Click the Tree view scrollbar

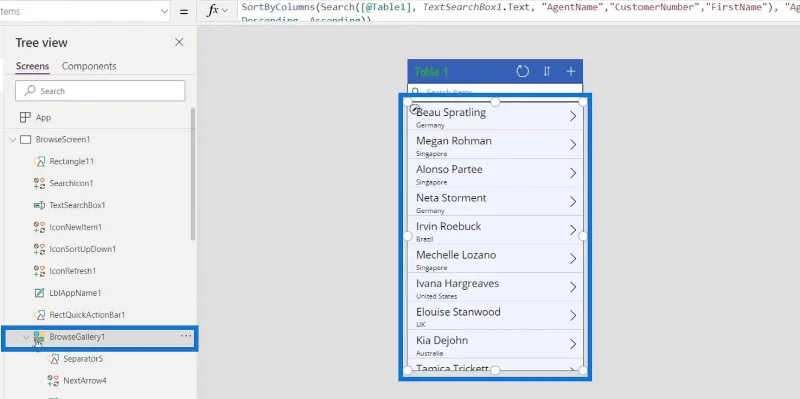(x=193, y=173)
